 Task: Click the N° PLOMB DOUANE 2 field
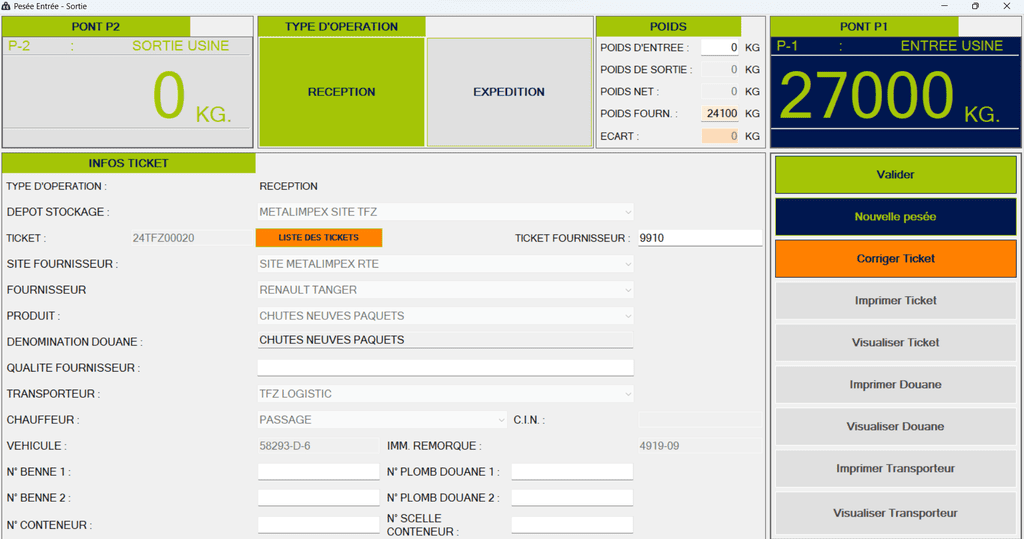coord(572,498)
